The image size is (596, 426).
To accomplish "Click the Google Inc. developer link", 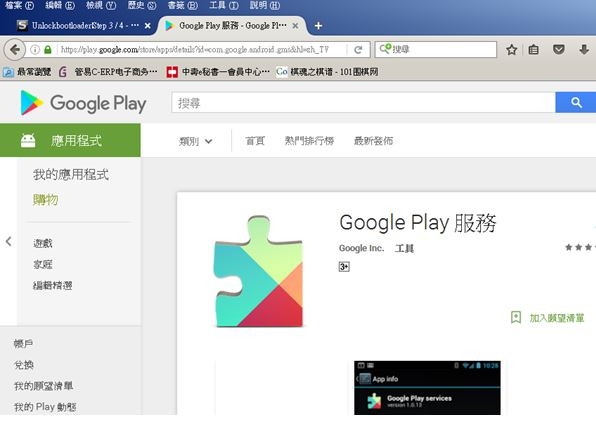I will [x=361, y=248].
